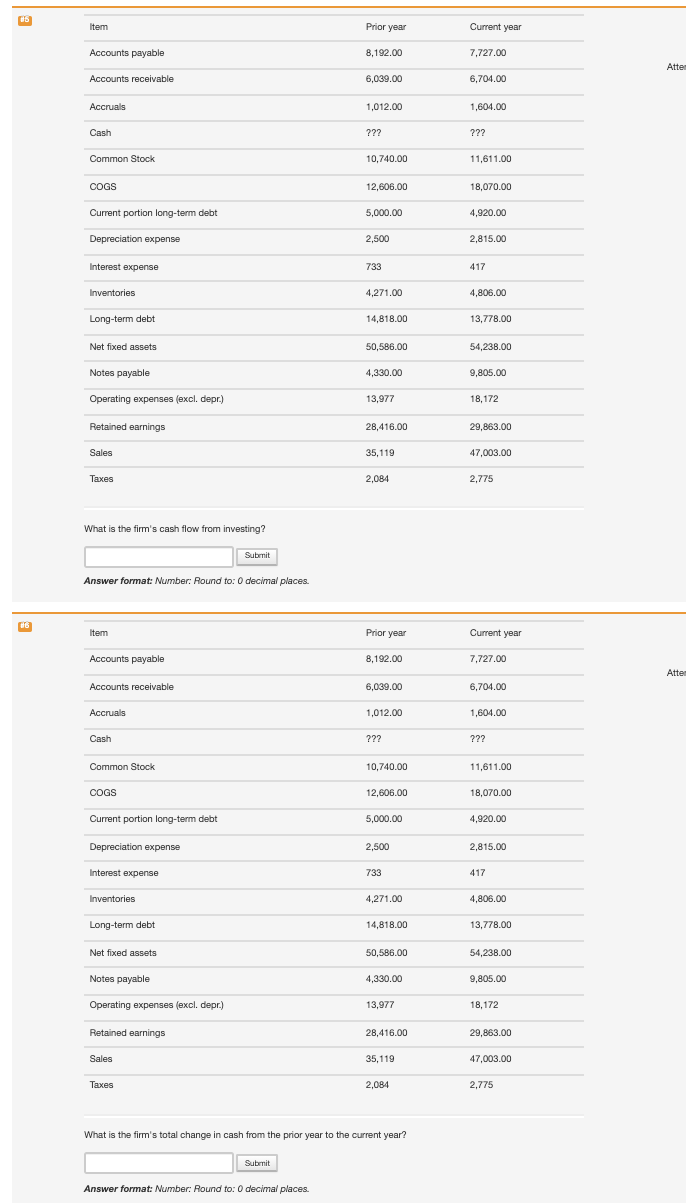Click the answer input field for total change in cash
The image size is (686, 1203).
click(157, 1163)
